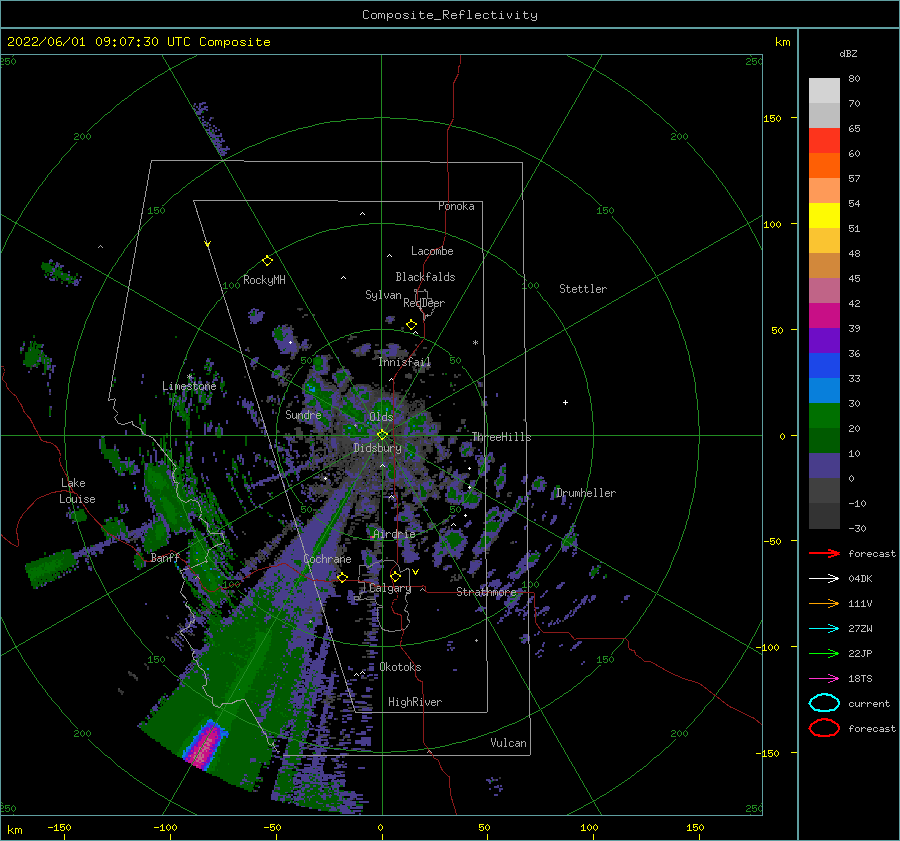Select the Stettler label

pyautogui.click(x=583, y=289)
